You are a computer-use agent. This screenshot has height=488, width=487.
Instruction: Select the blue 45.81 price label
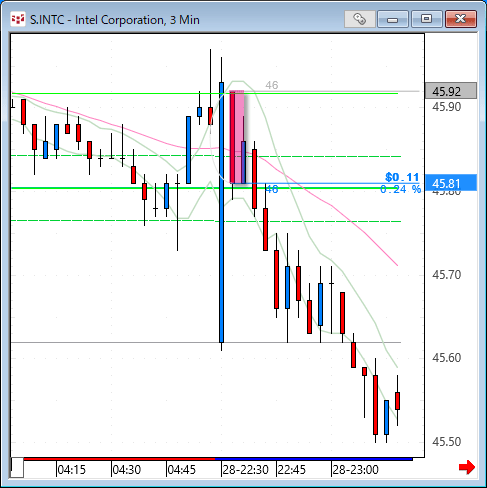[x=451, y=183]
